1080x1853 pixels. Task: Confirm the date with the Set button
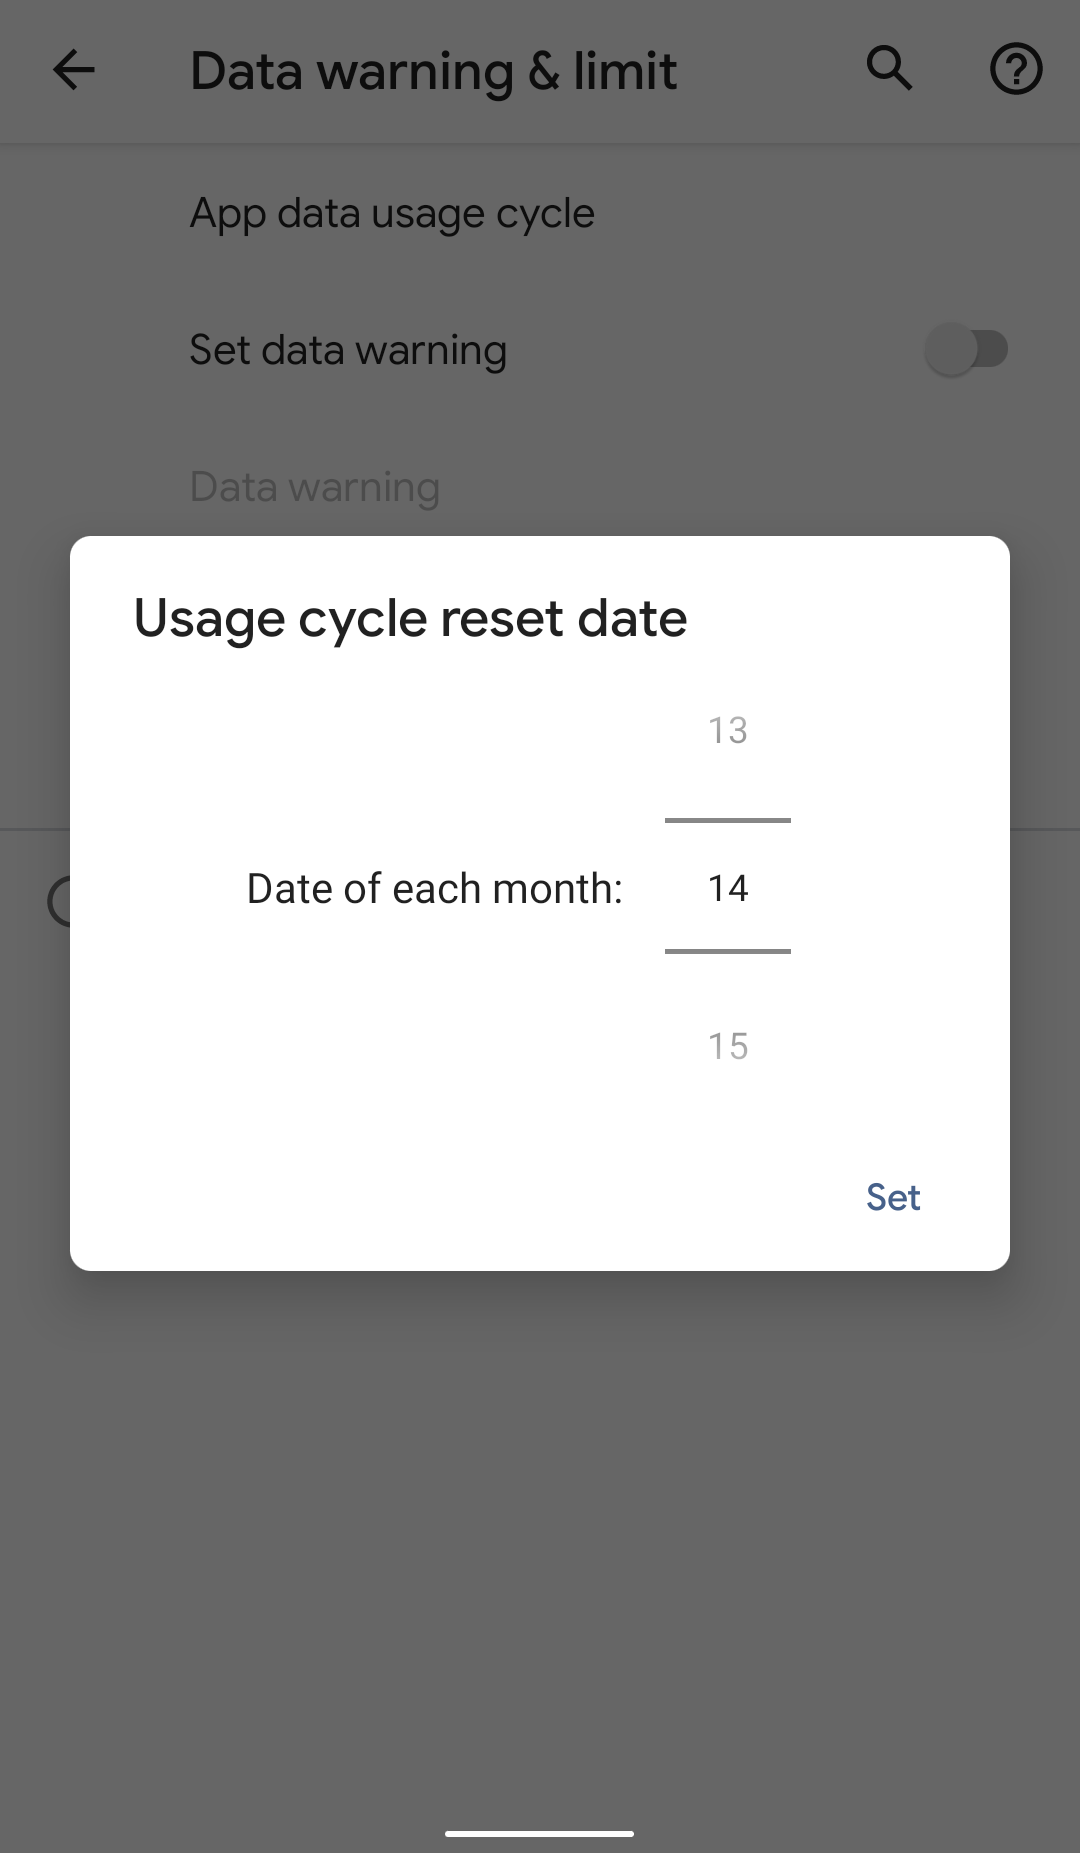893,1197
